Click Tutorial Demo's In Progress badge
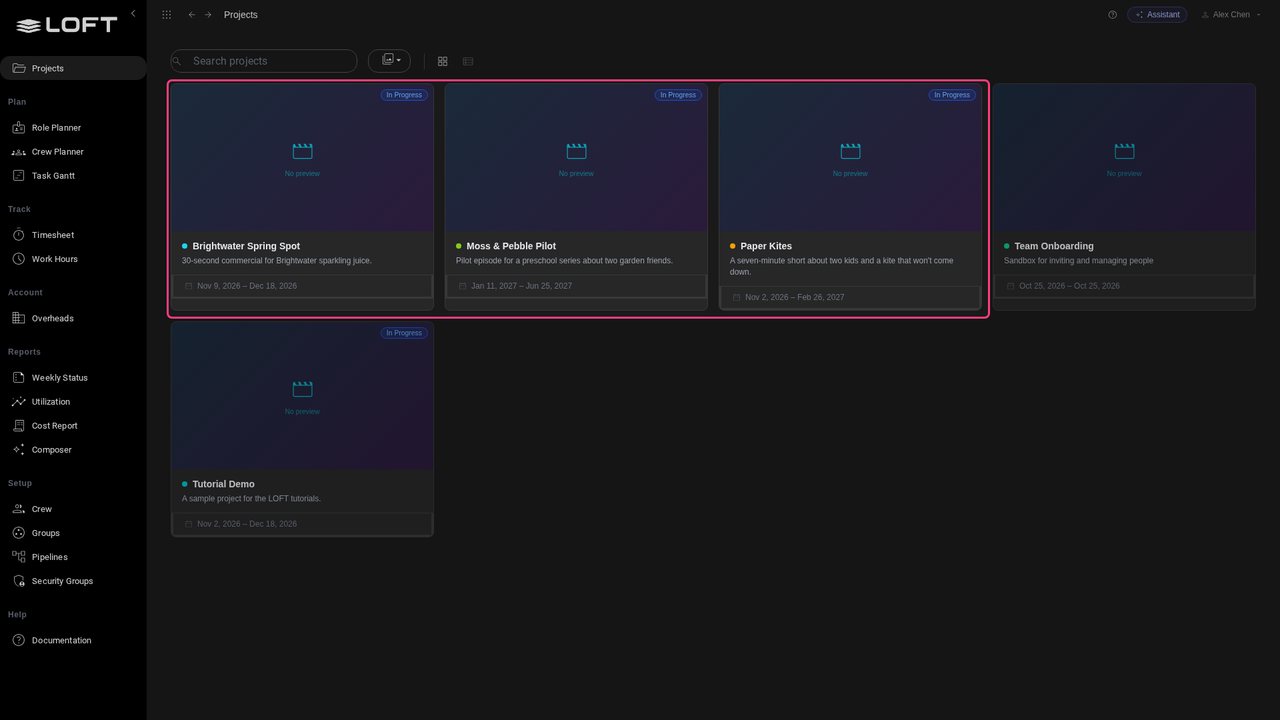Viewport: 1280px width, 720px height. (404, 333)
